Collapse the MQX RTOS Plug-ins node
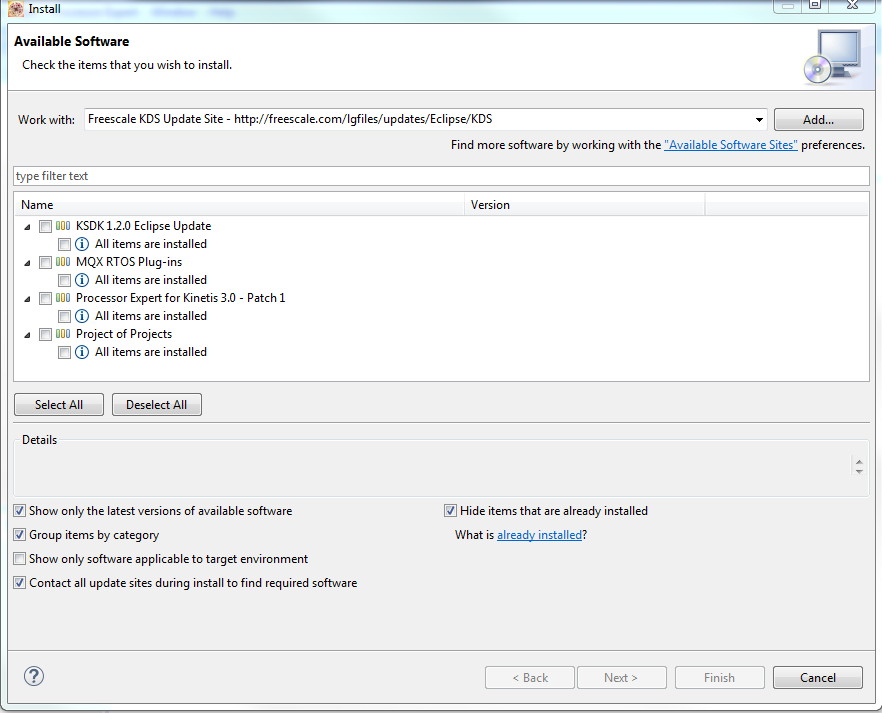882x713 pixels. click(x=27, y=263)
